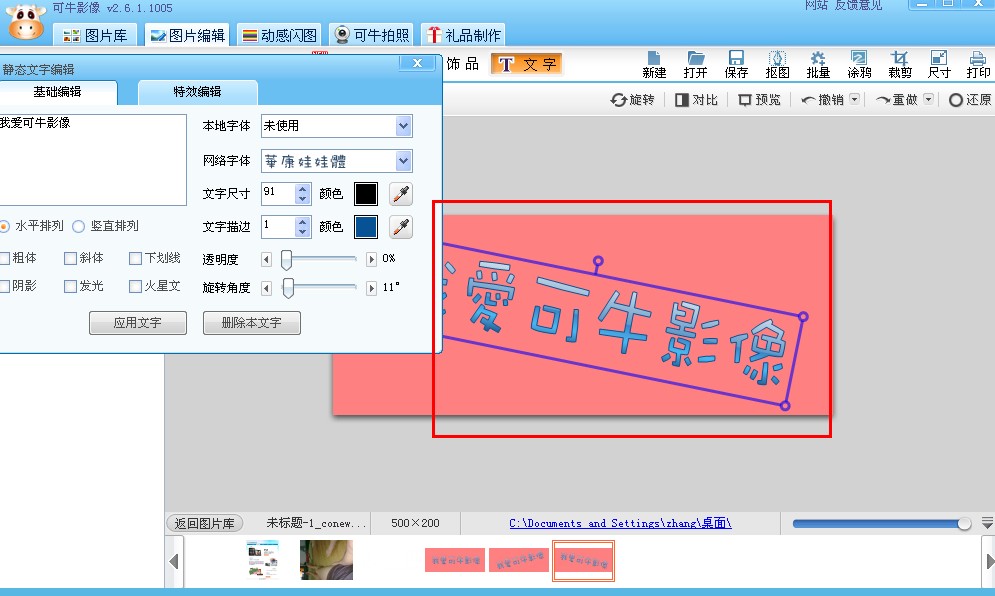Select the 文字 text tool tab

click(x=527, y=64)
